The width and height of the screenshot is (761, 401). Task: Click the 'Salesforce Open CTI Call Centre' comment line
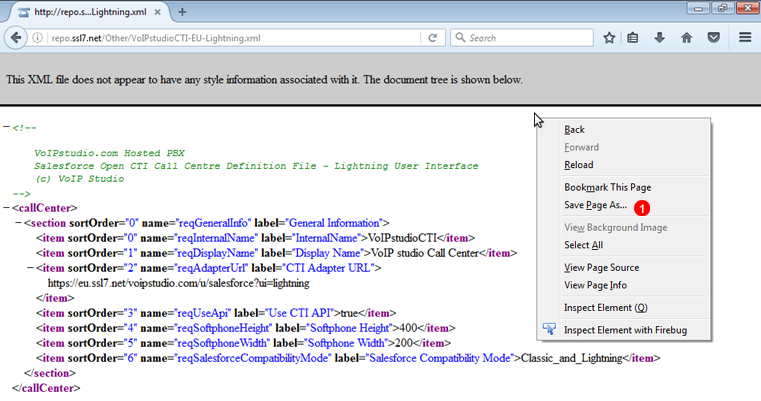(256, 166)
